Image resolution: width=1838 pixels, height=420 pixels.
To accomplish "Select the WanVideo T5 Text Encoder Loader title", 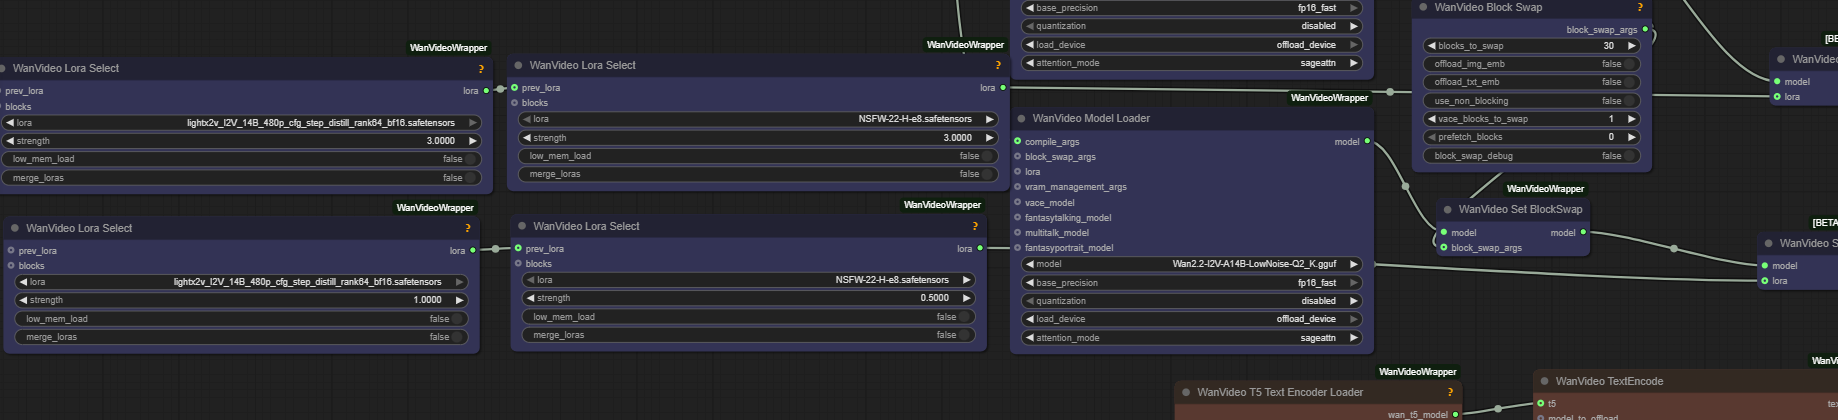I will pos(1280,392).
